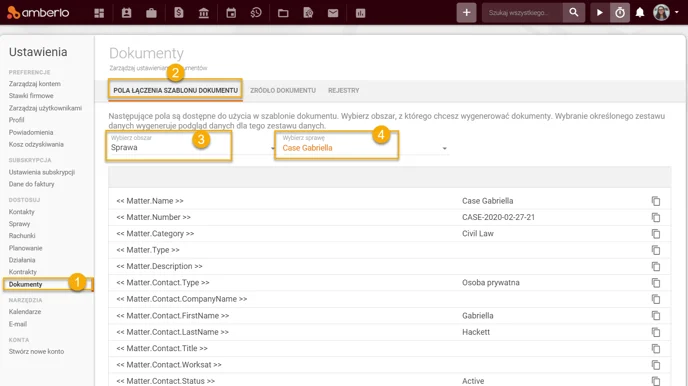Focus the global search field
Screen dimensions: 688x386
[522, 13]
